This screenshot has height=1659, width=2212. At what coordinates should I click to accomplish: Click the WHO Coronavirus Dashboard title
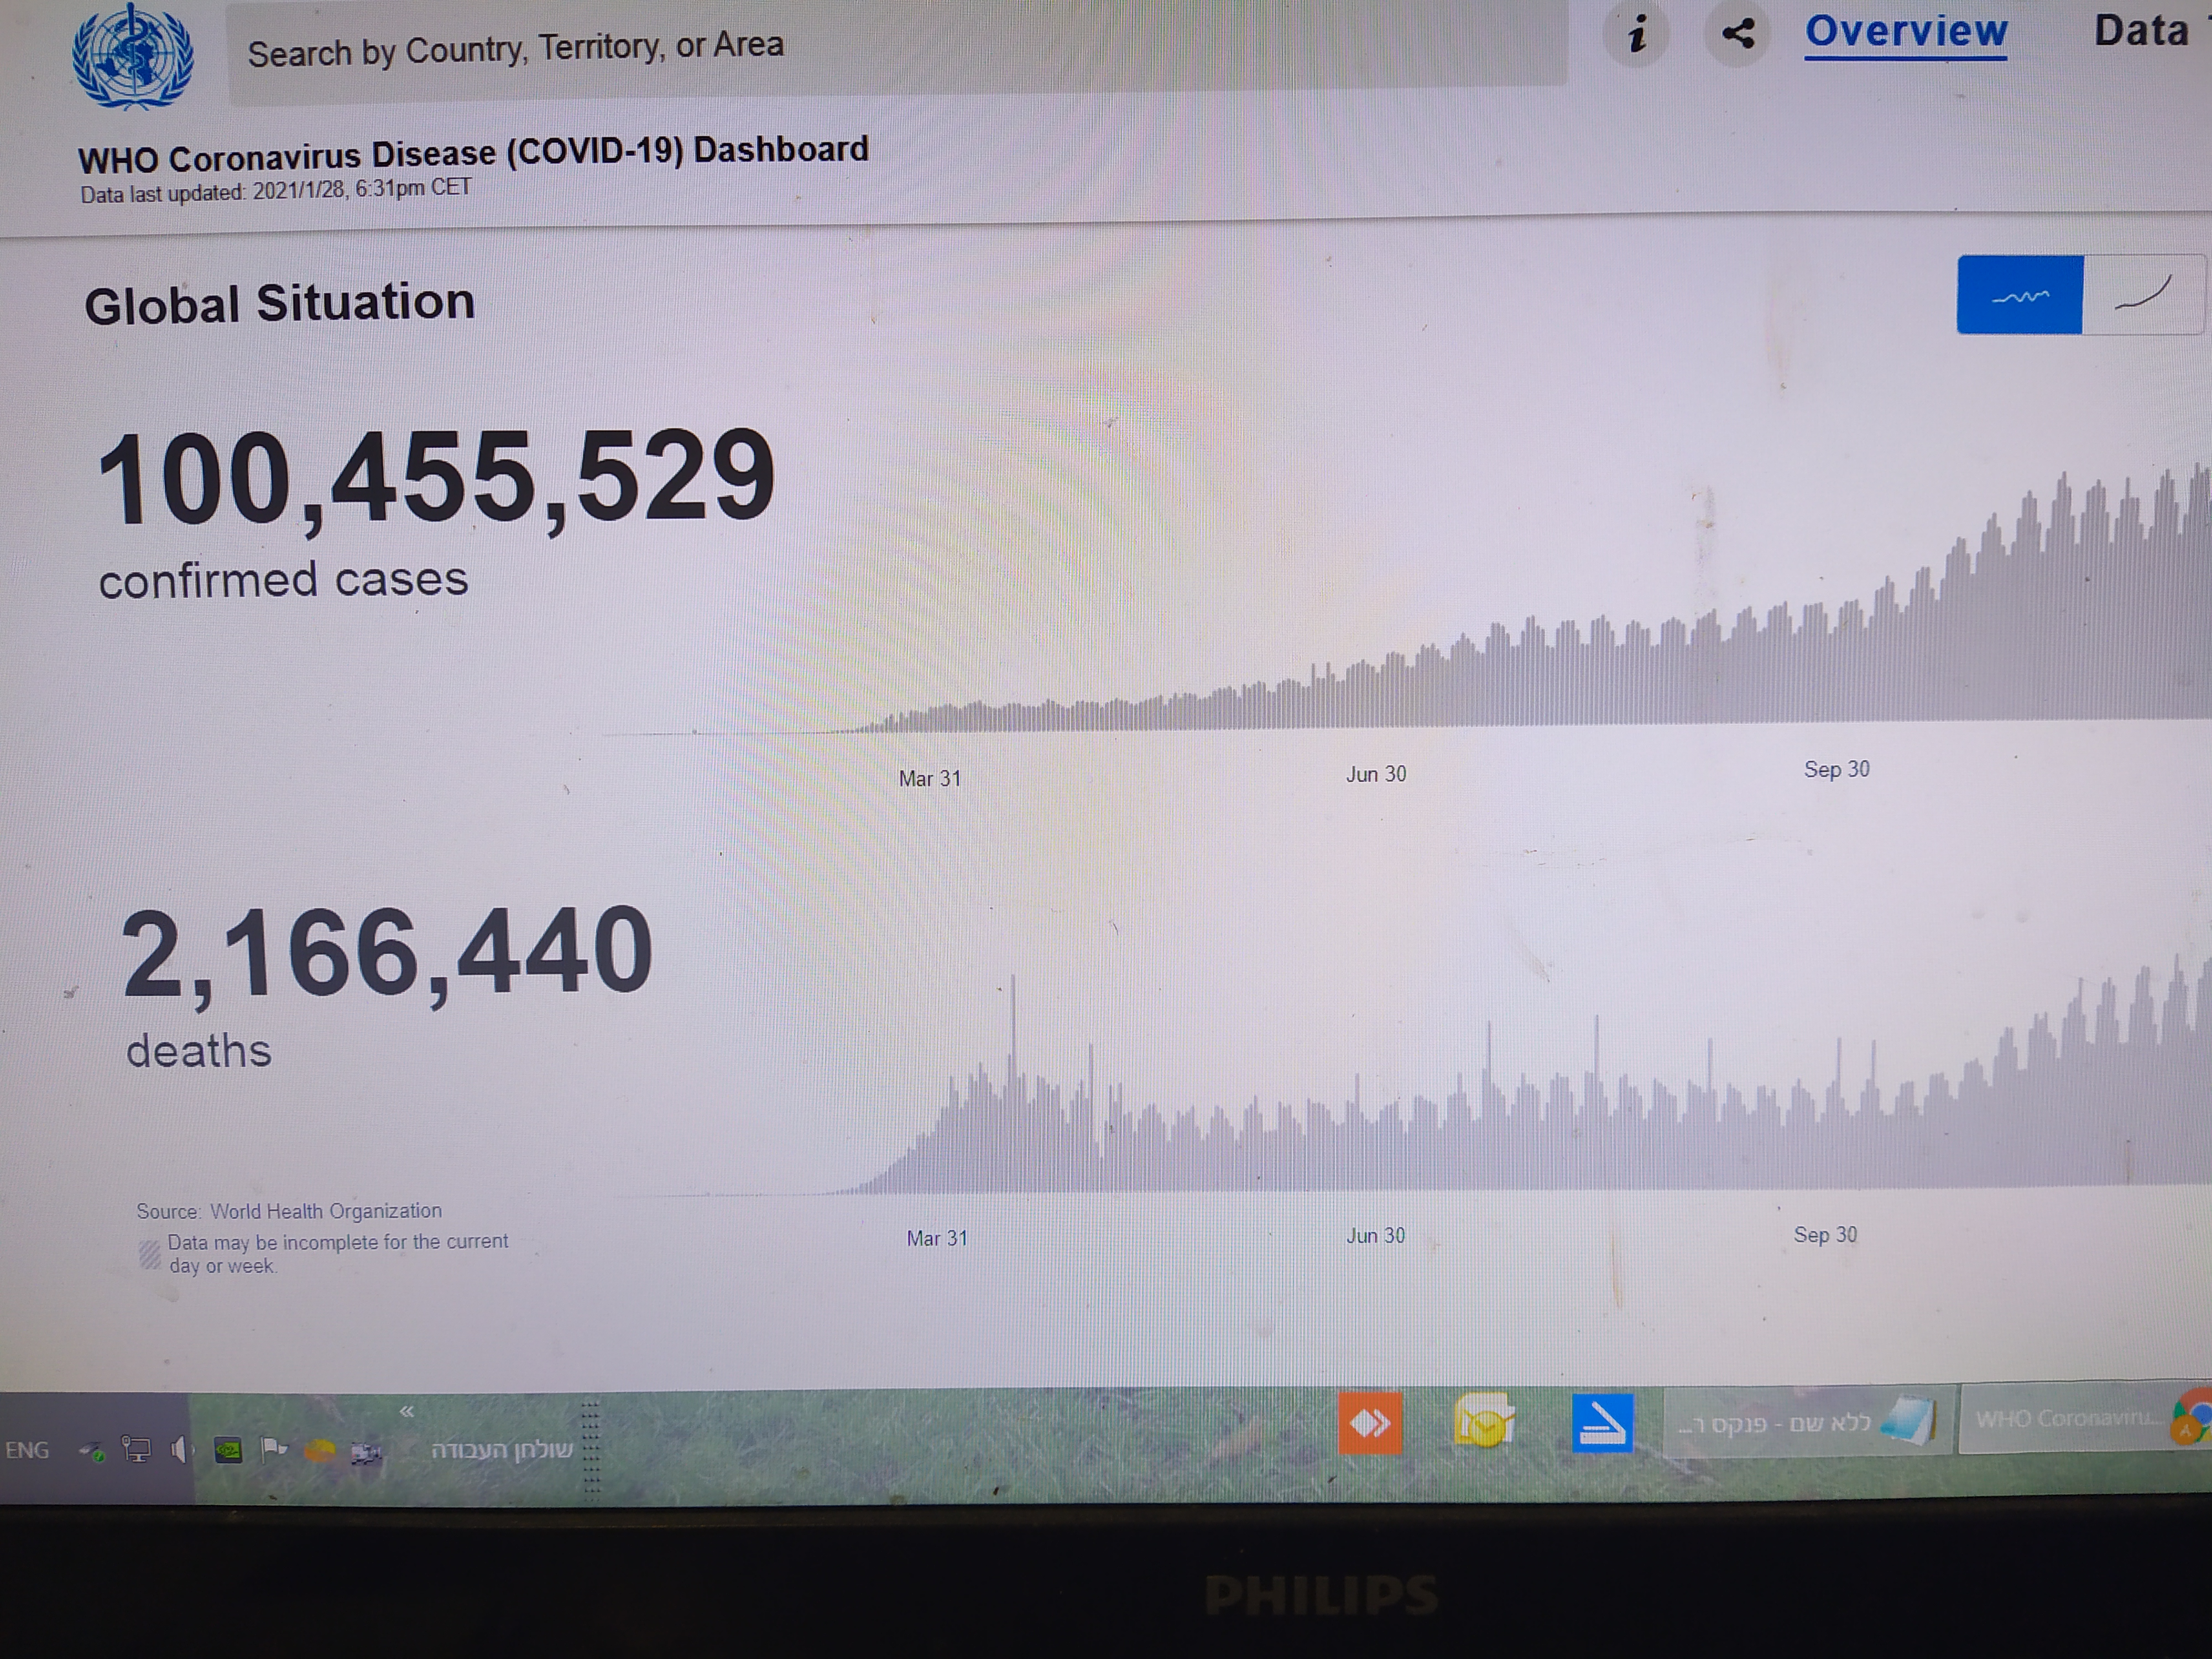tap(473, 154)
